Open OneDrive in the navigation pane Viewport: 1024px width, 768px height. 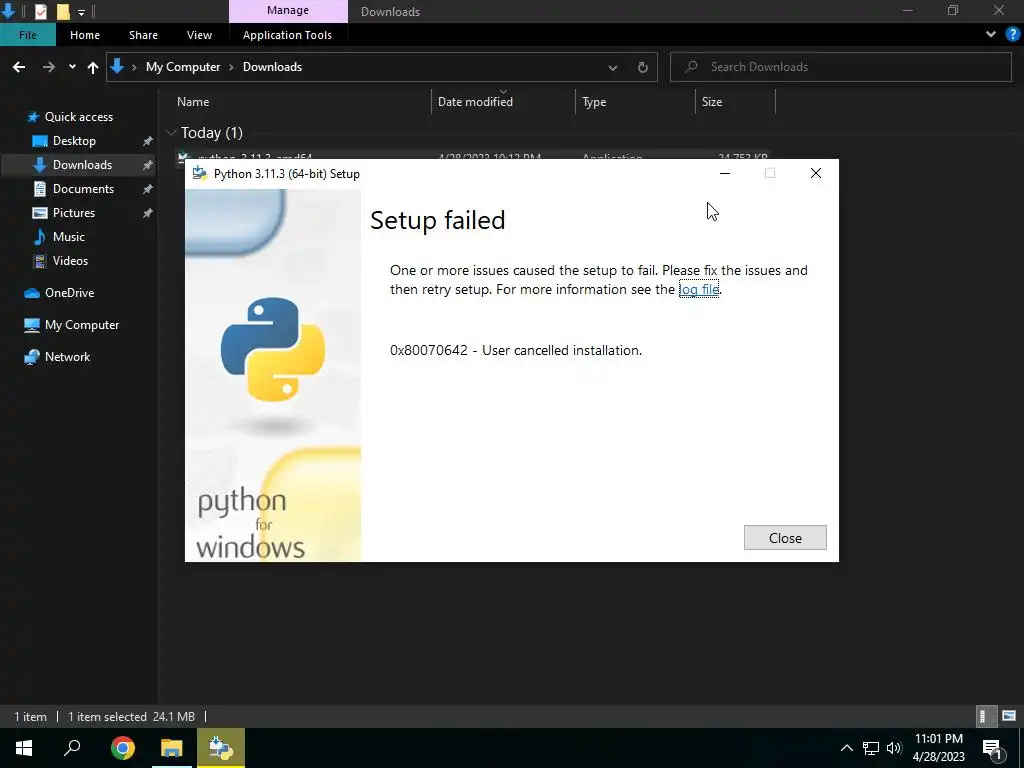click(69, 293)
